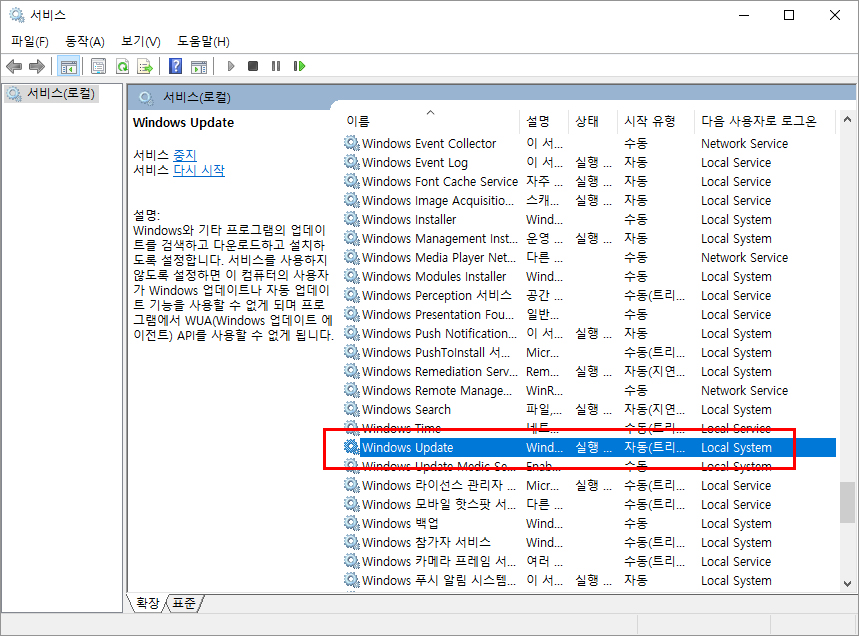This screenshot has width=859, height=636.
Task: Select Windows Remote Manage... row
Action: coord(589,390)
